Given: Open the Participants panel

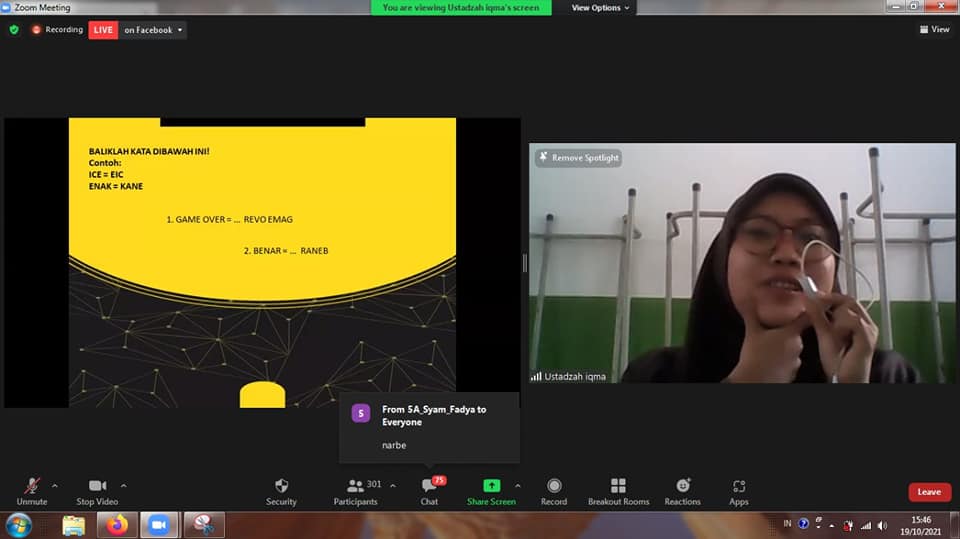Looking at the screenshot, I should (355, 486).
